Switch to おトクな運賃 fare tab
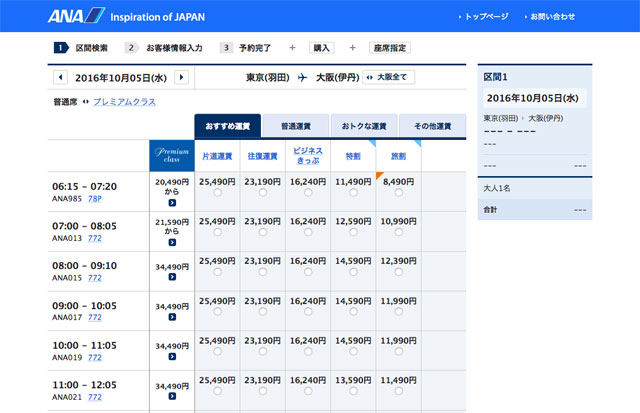This screenshot has height=413, width=640. pos(363,126)
